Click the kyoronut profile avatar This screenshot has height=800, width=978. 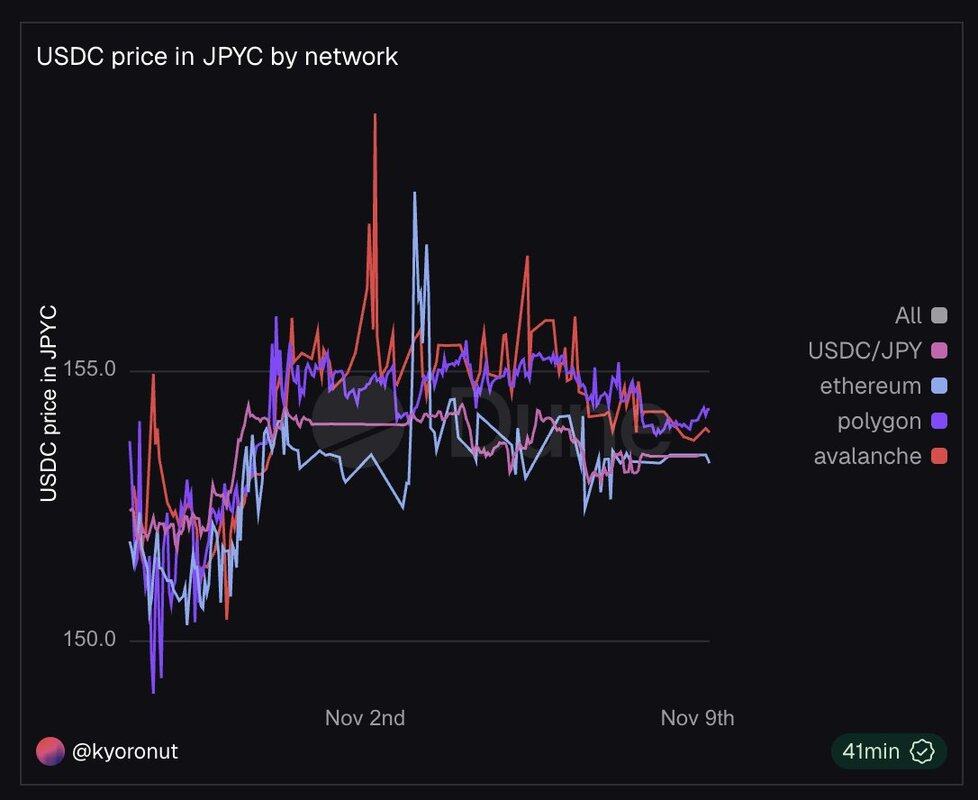click(49, 751)
